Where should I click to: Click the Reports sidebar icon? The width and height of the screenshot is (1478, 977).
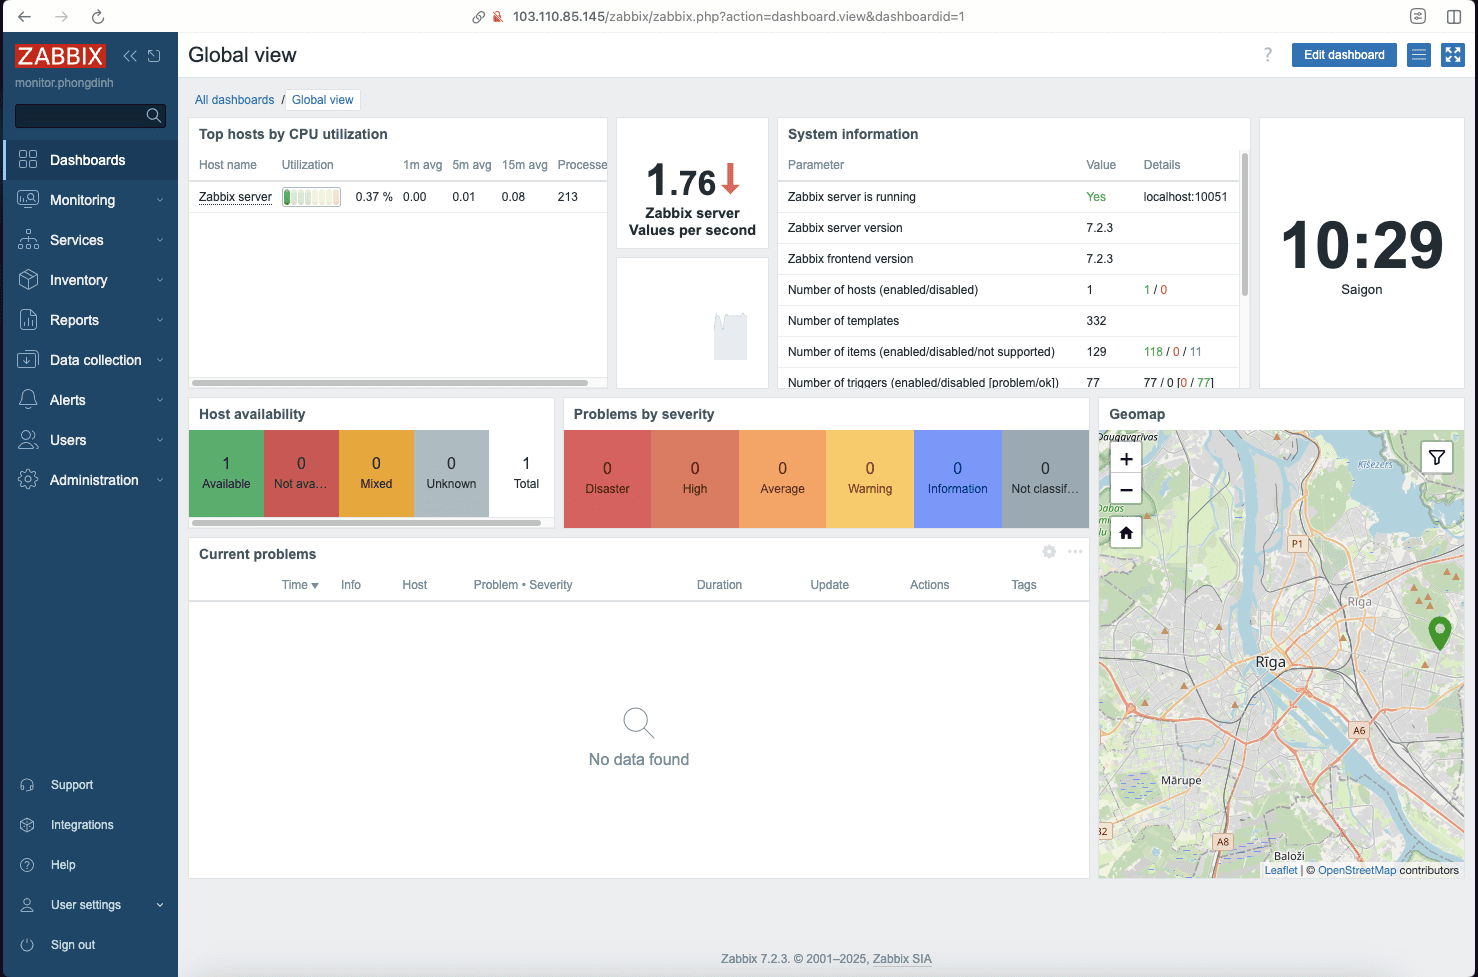tap(28, 320)
